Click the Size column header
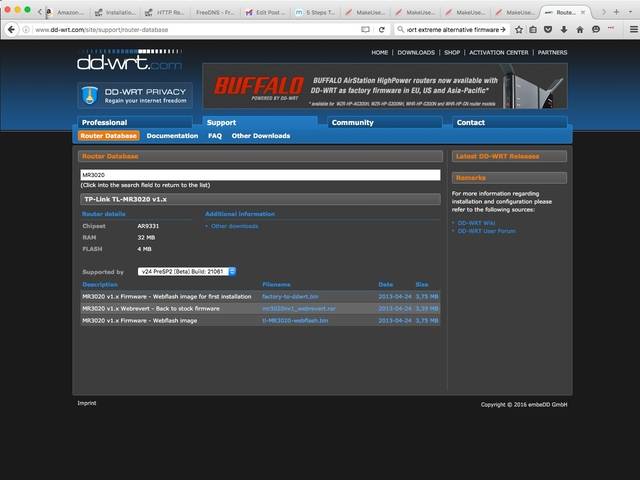This screenshot has width=640, height=480. click(422, 284)
